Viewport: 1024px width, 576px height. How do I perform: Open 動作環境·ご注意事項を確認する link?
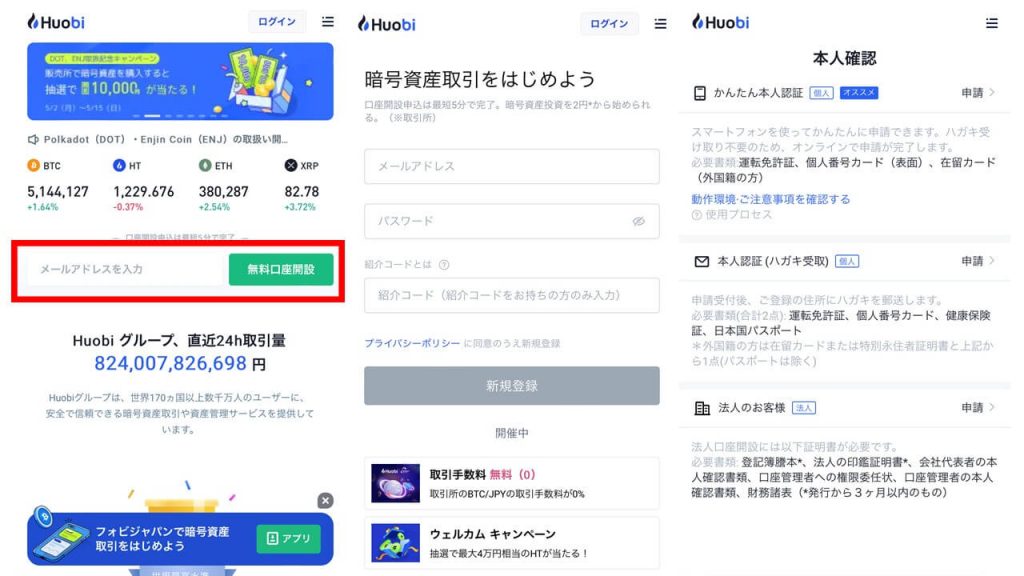[x=771, y=199]
